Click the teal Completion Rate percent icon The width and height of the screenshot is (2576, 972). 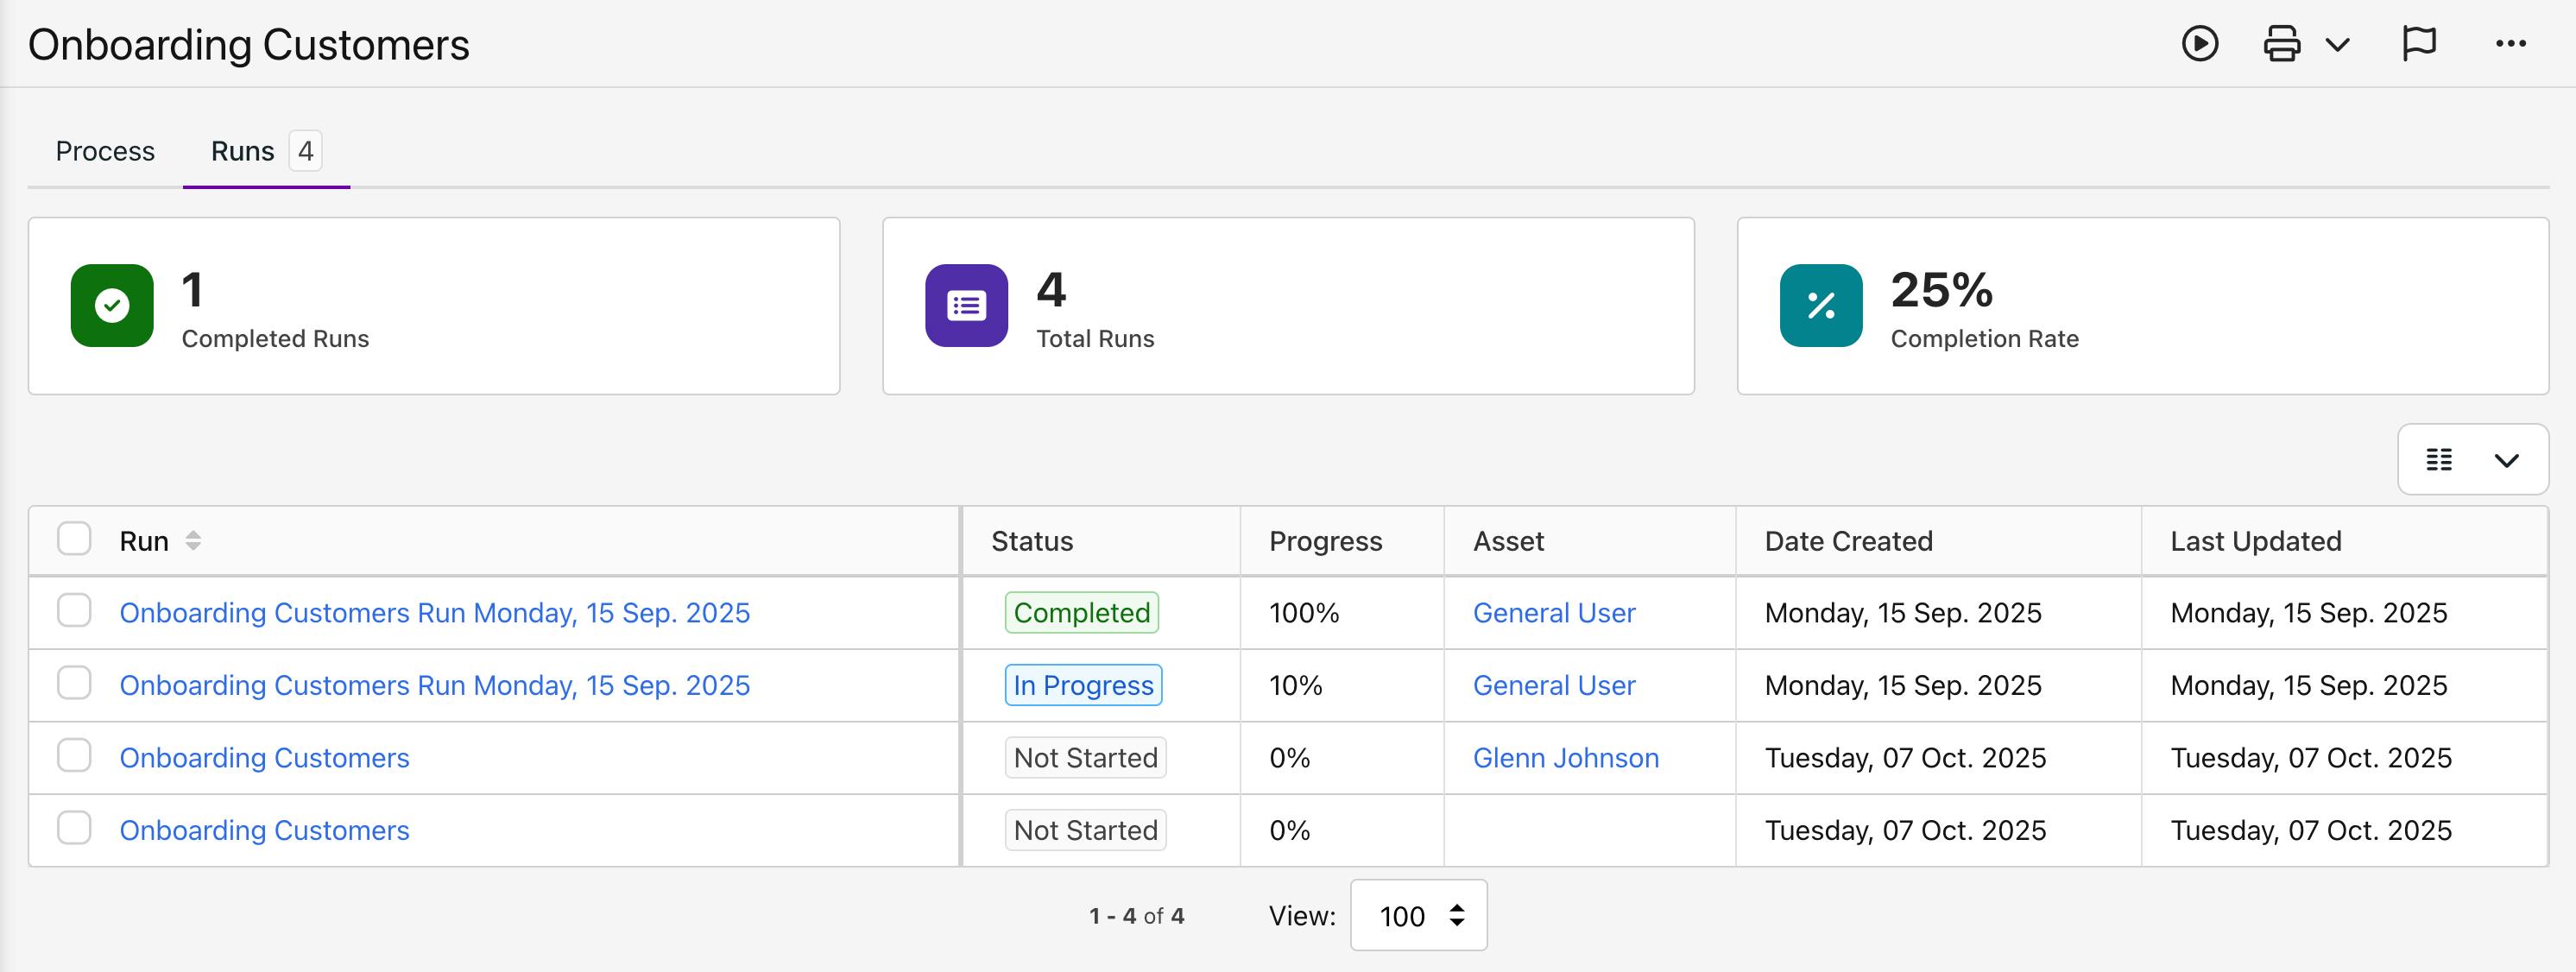pyautogui.click(x=1820, y=306)
